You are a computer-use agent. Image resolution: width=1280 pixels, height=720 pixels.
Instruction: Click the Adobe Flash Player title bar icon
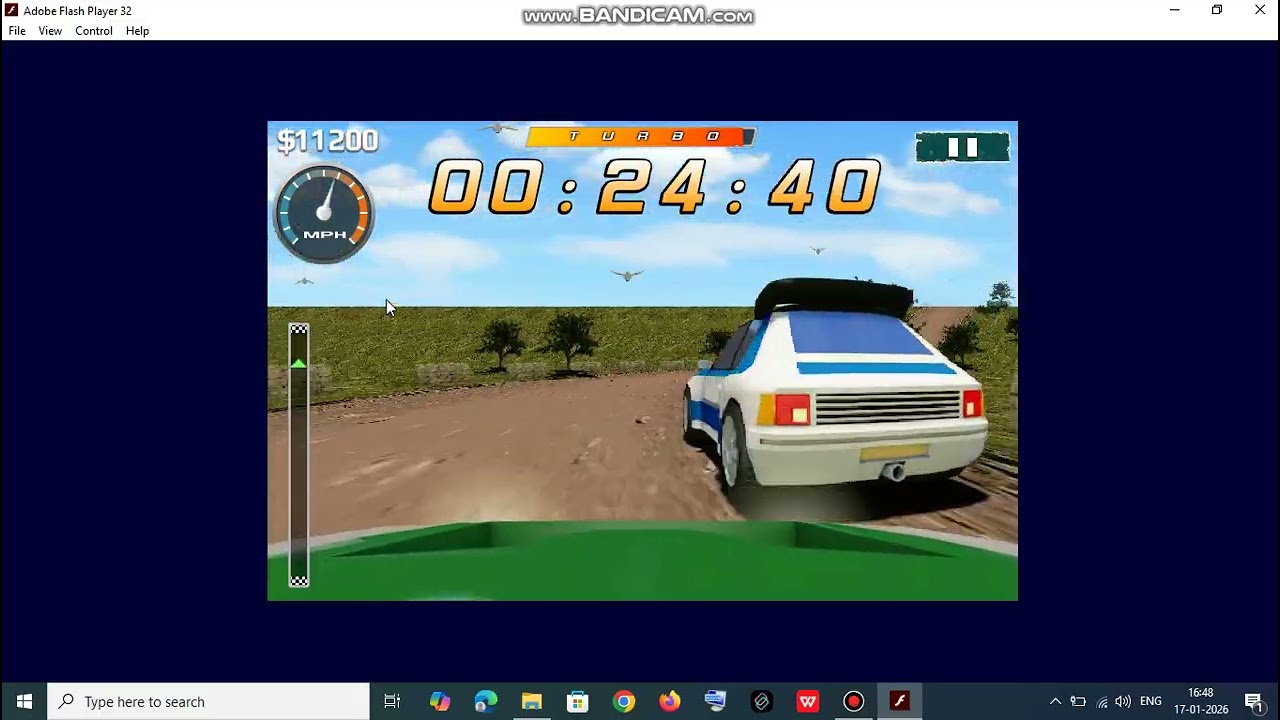pos(11,10)
